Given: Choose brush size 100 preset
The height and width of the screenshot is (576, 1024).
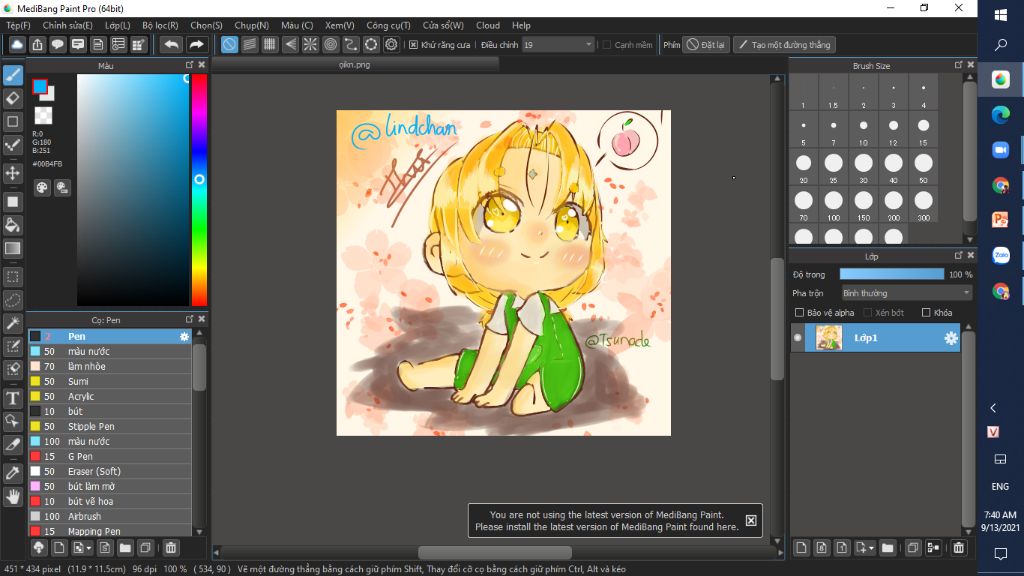Looking at the screenshot, I should (833, 205).
